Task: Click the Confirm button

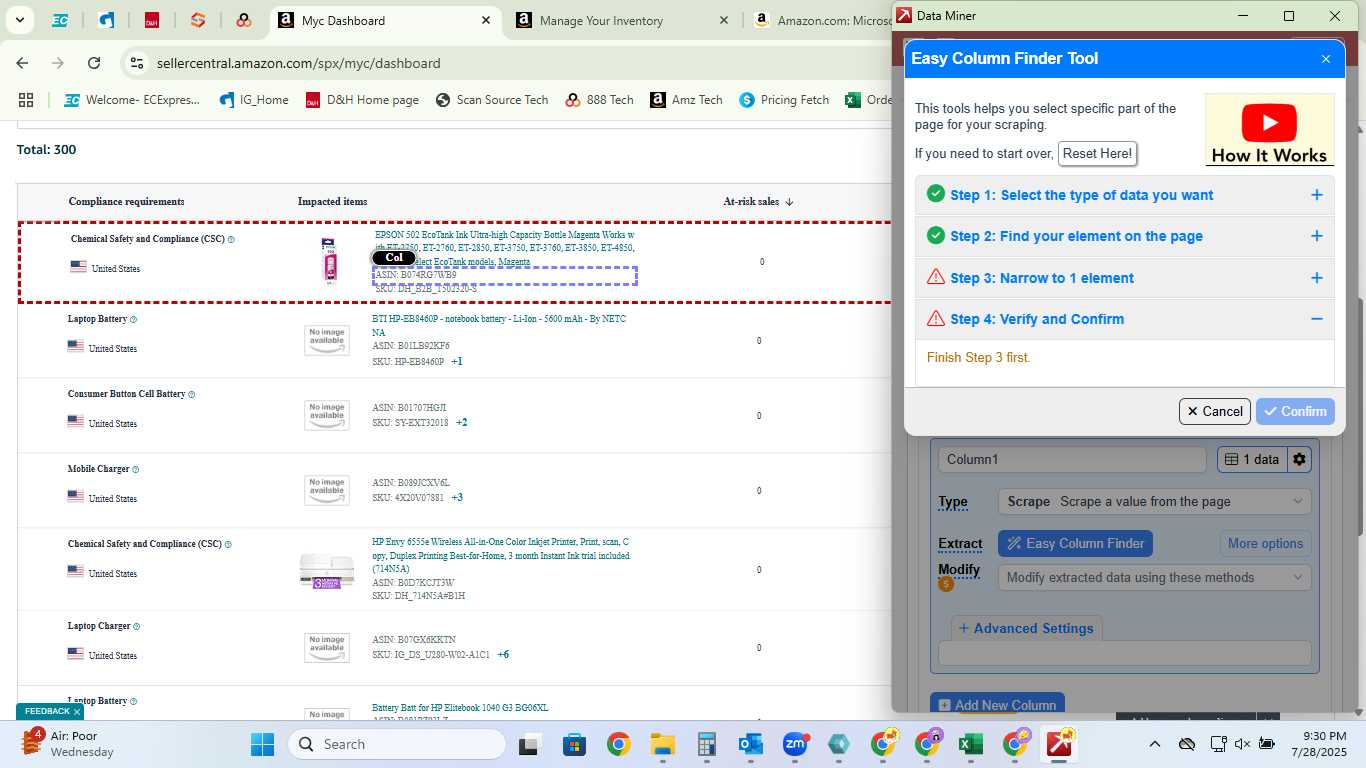Action: tap(1295, 411)
